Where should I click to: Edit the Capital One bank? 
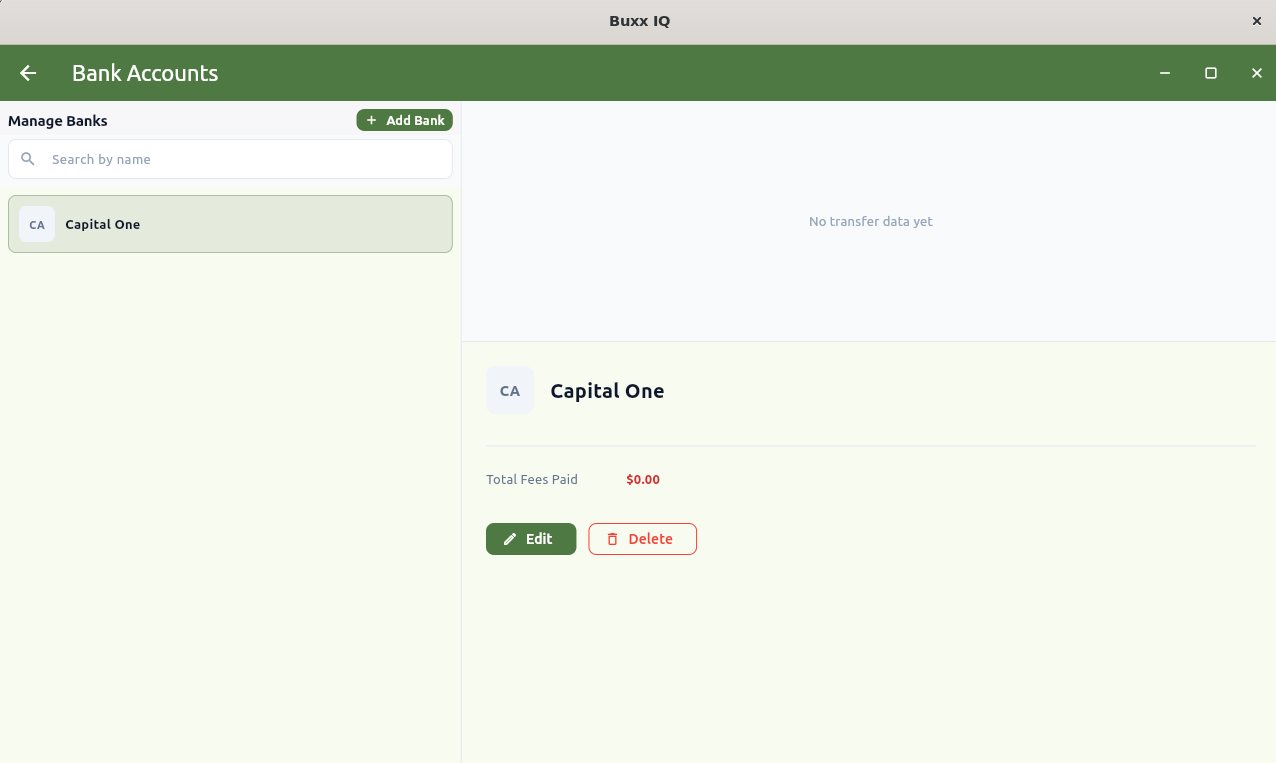click(x=531, y=539)
